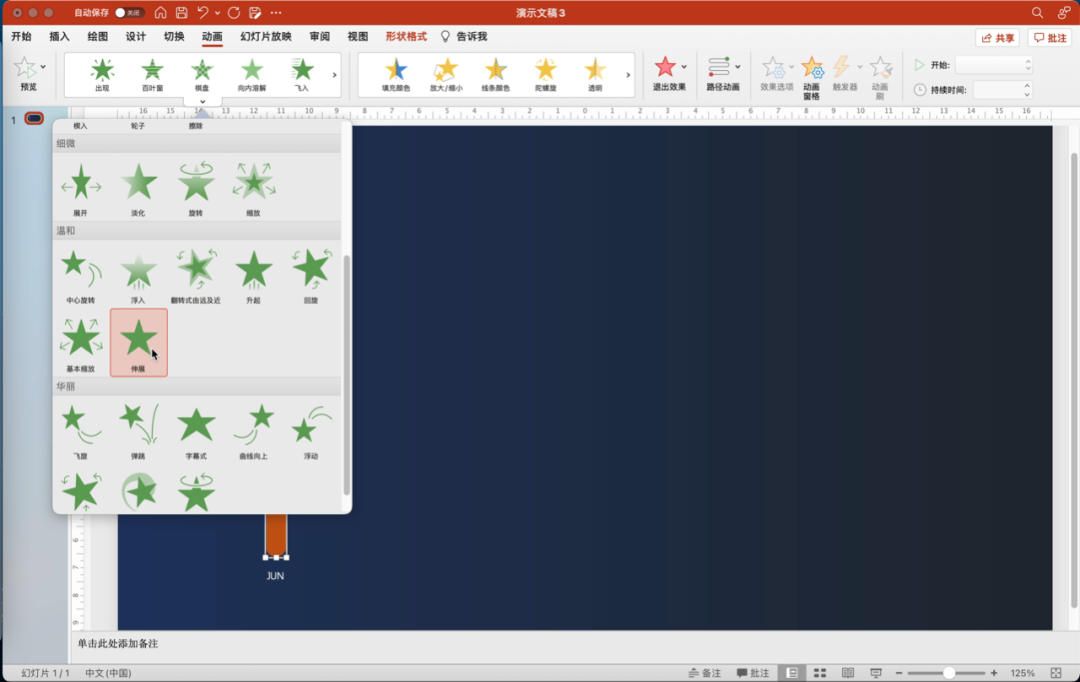
Task: Click the undo arrow icon
Action: pyautogui.click(x=202, y=12)
